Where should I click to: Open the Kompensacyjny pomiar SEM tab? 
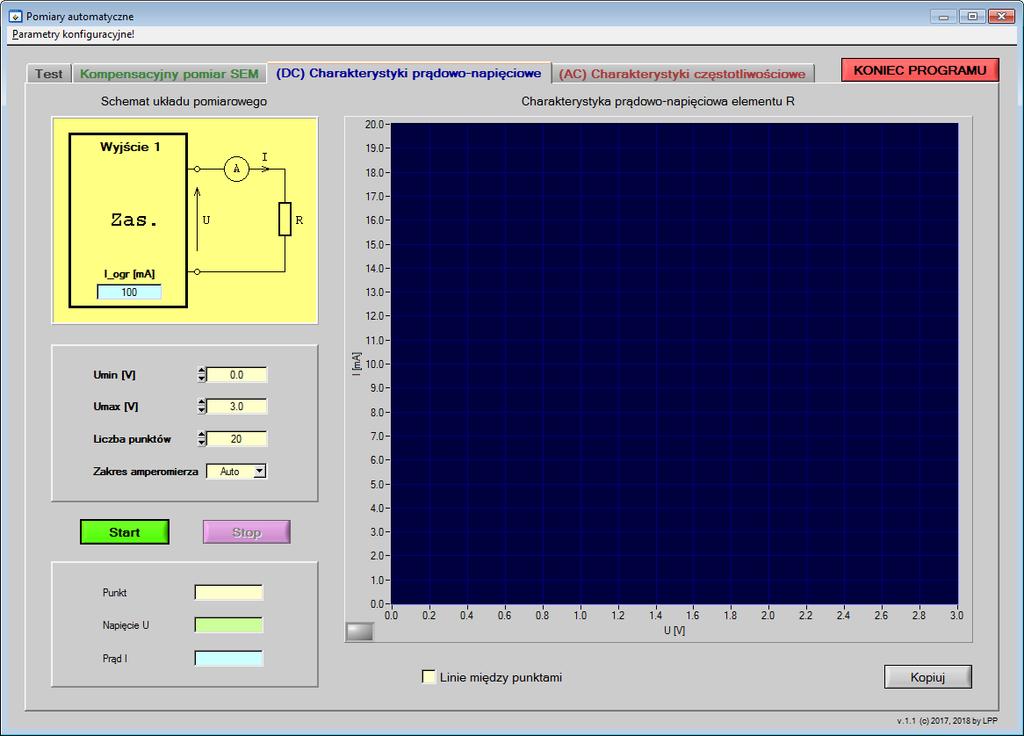[169, 74]
